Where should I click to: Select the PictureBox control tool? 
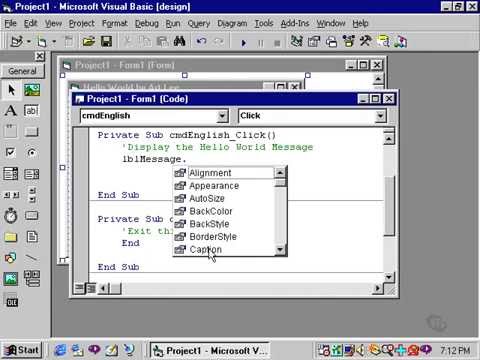pos(32,90)
